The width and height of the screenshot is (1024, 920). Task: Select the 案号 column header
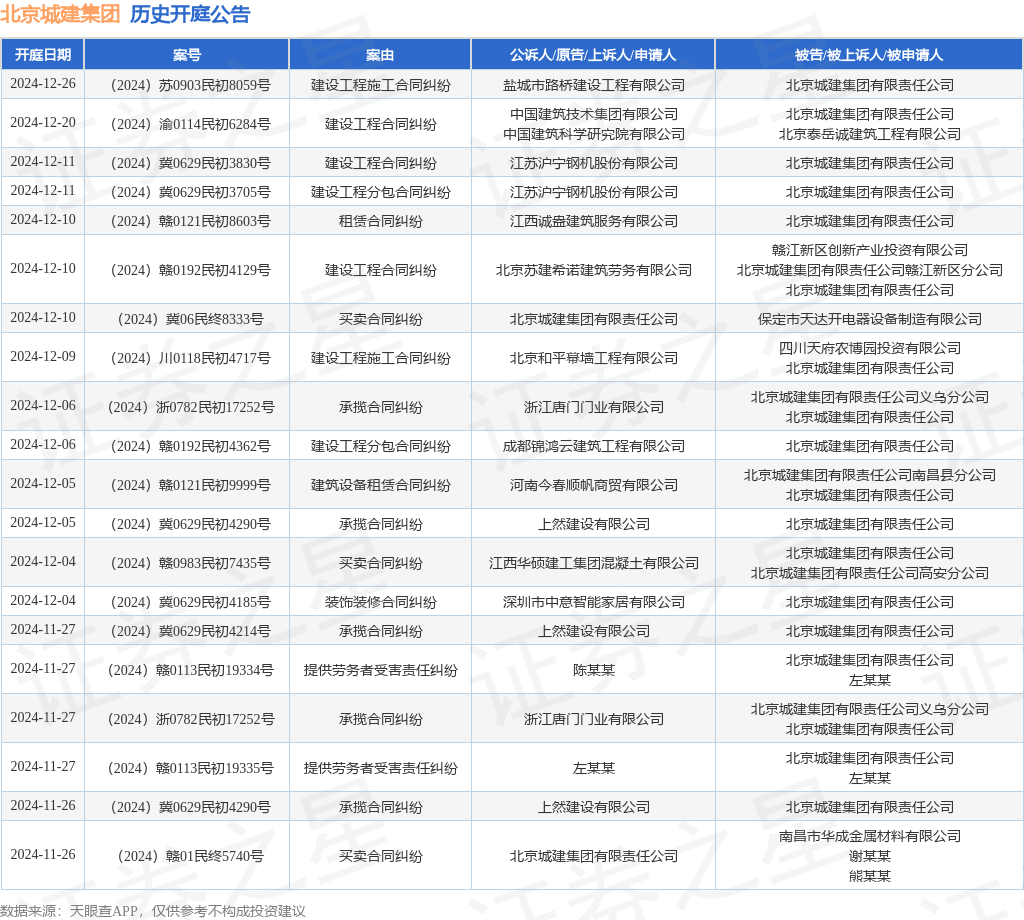click(187, 55)
